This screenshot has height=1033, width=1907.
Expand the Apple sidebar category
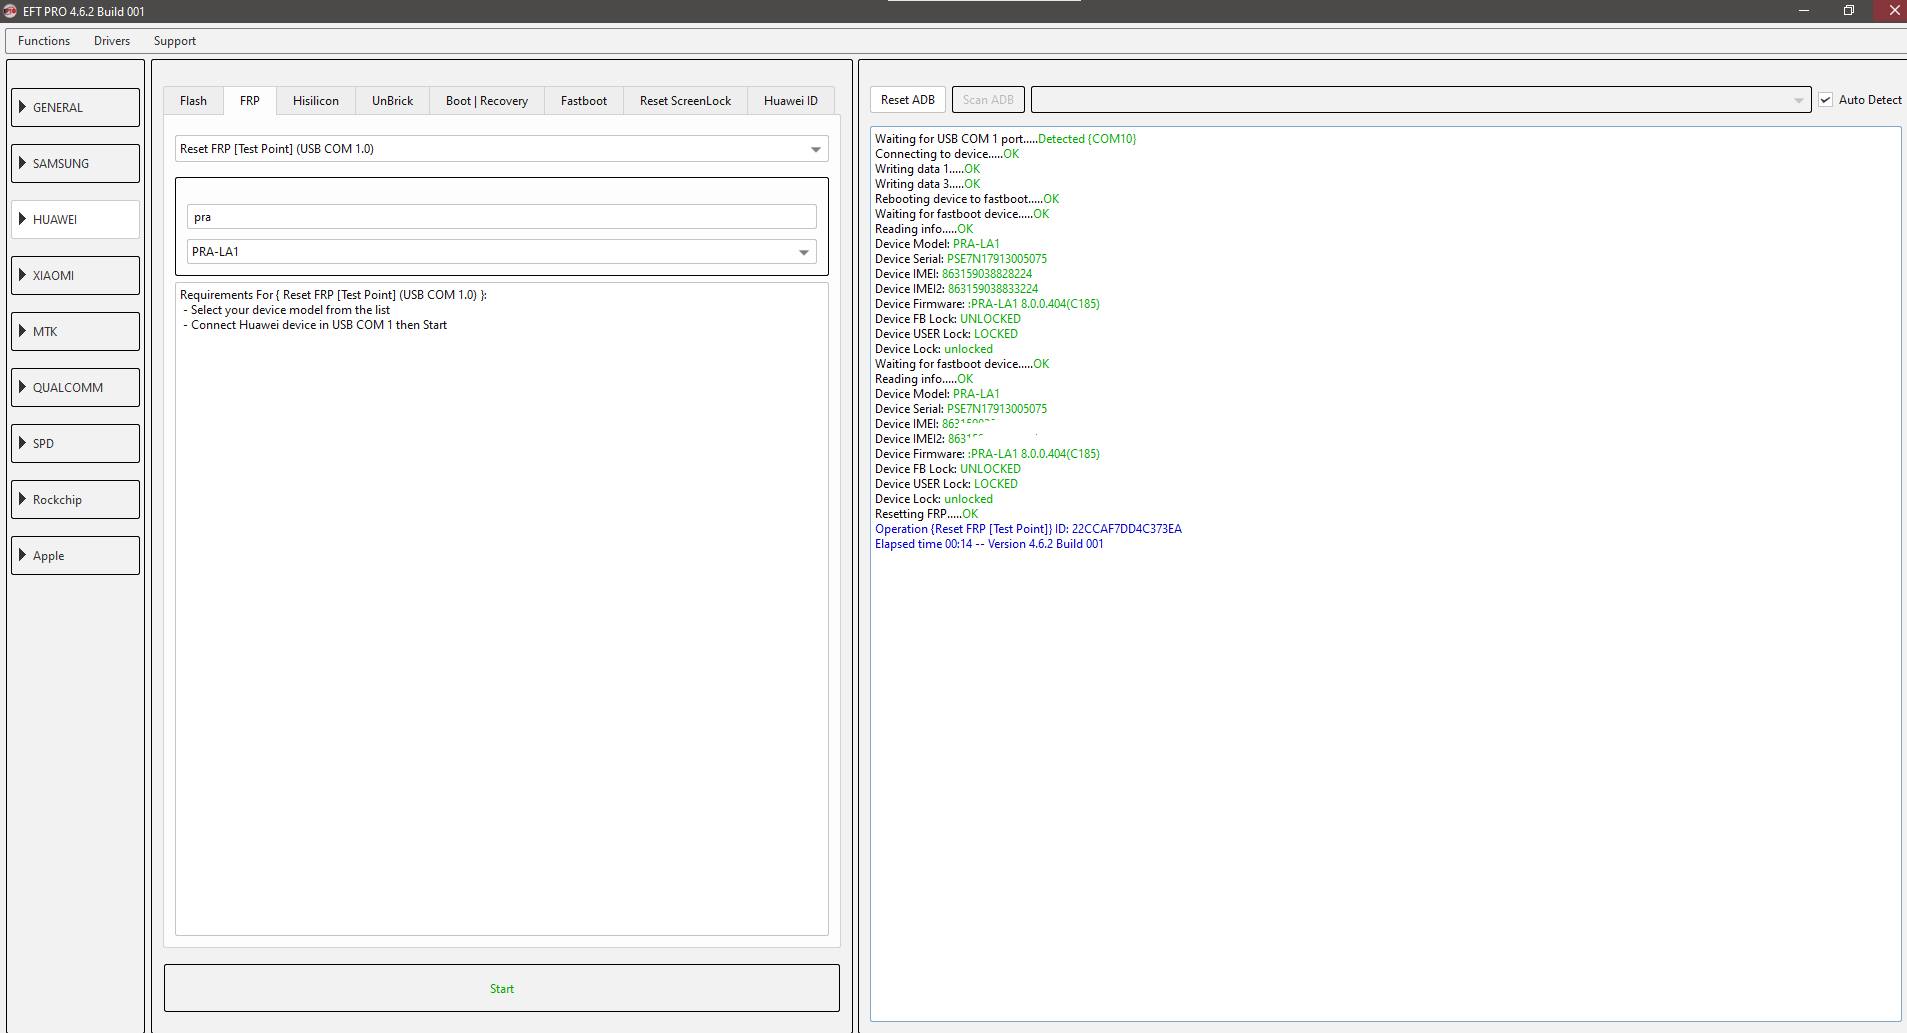pos(75,555)
